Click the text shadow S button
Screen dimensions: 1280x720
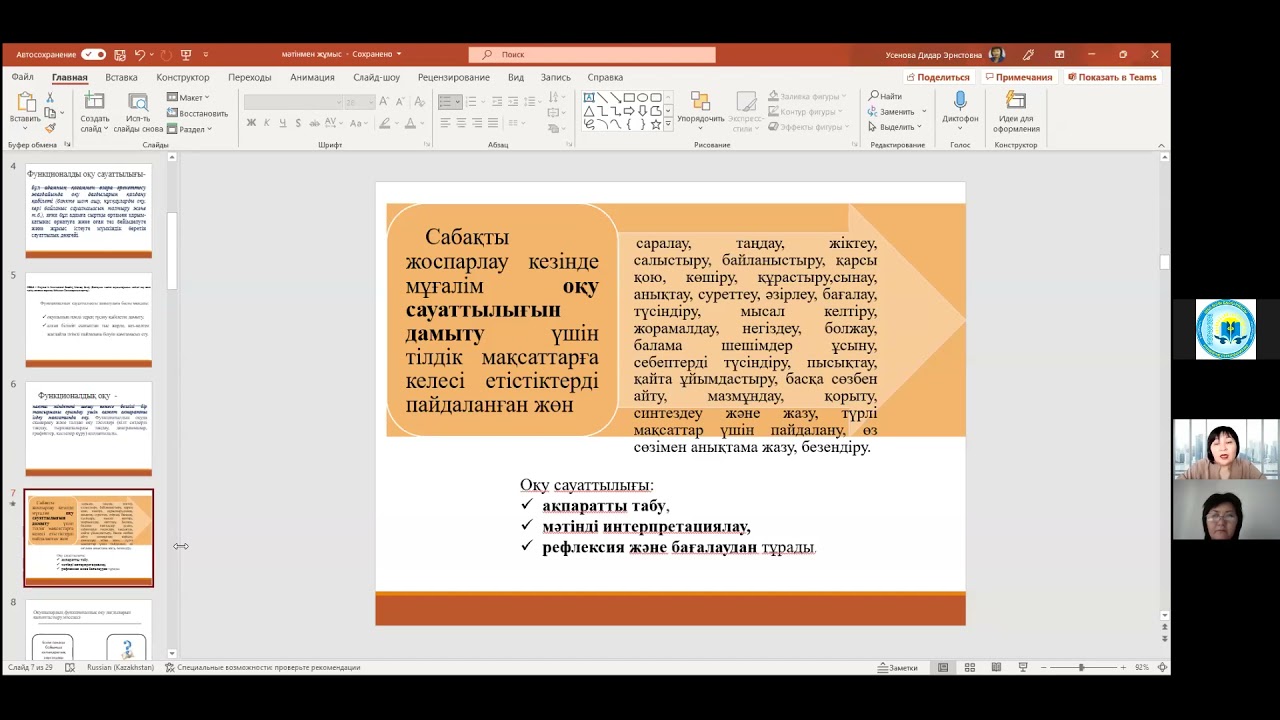(x=298, y=123)
